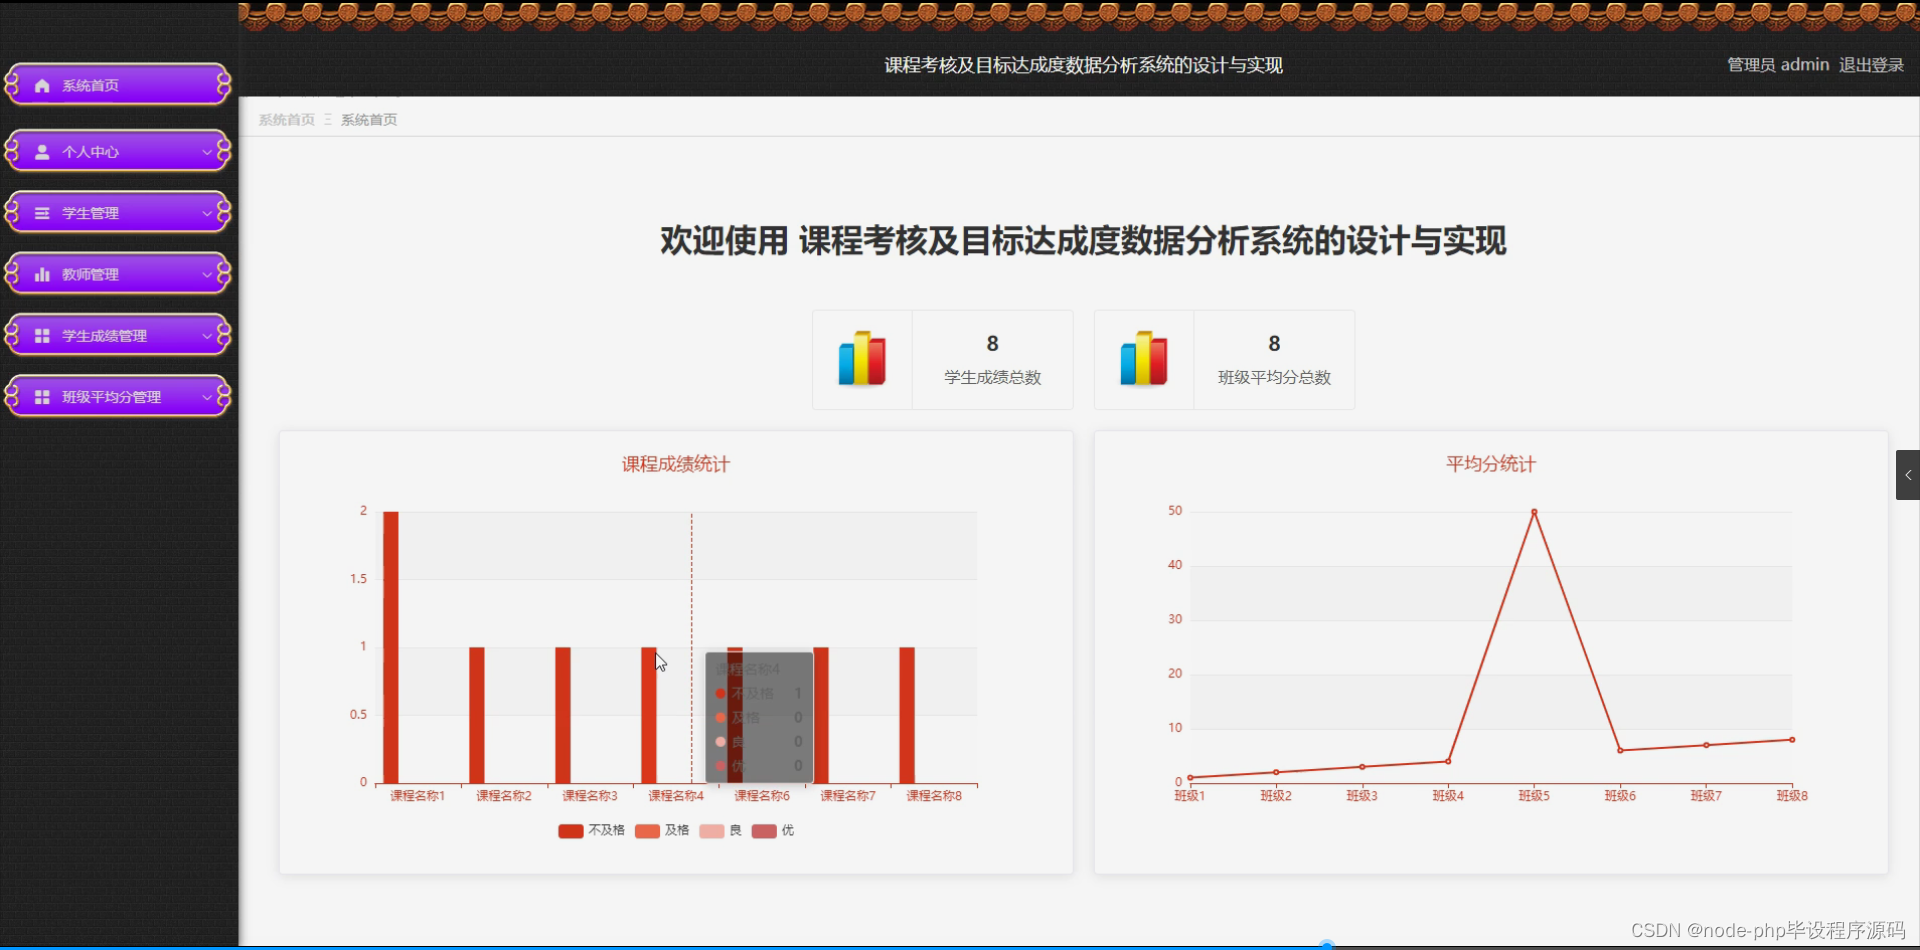Click the list icon on 学生管理
This screenshot has height=950, width=1920.
point(41,212)
